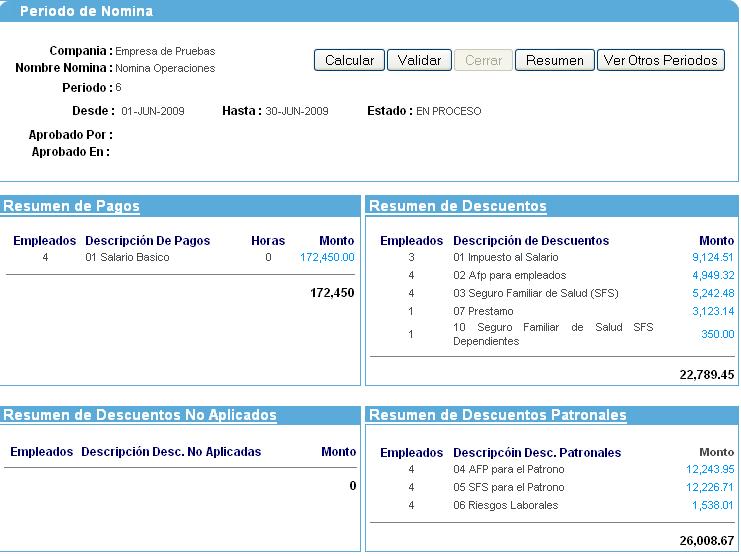Click the greyed-out Cerrar button
The width and height of the screenshot is (741, 556).
(483, 60)
